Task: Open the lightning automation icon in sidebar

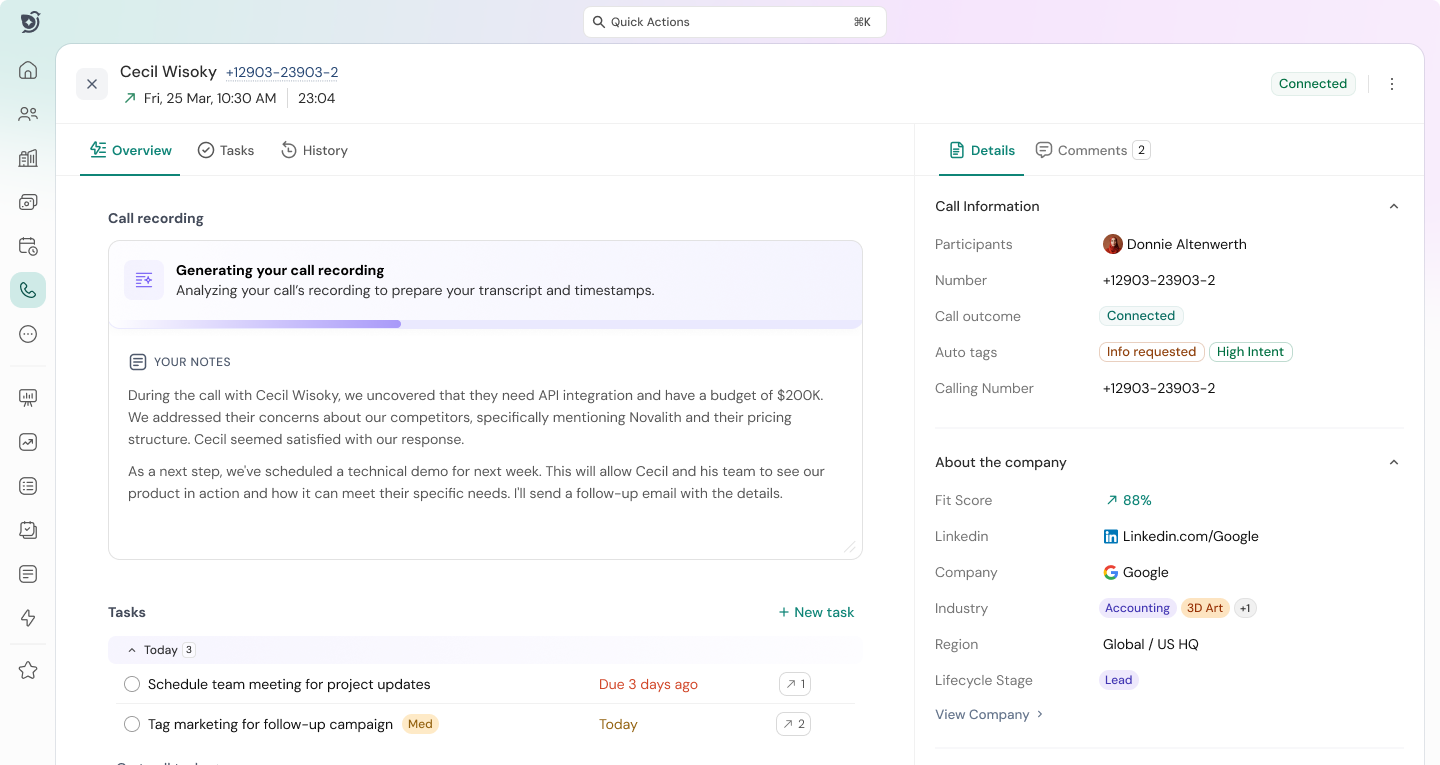Action: pyautogui.click(x=28, y=618)
